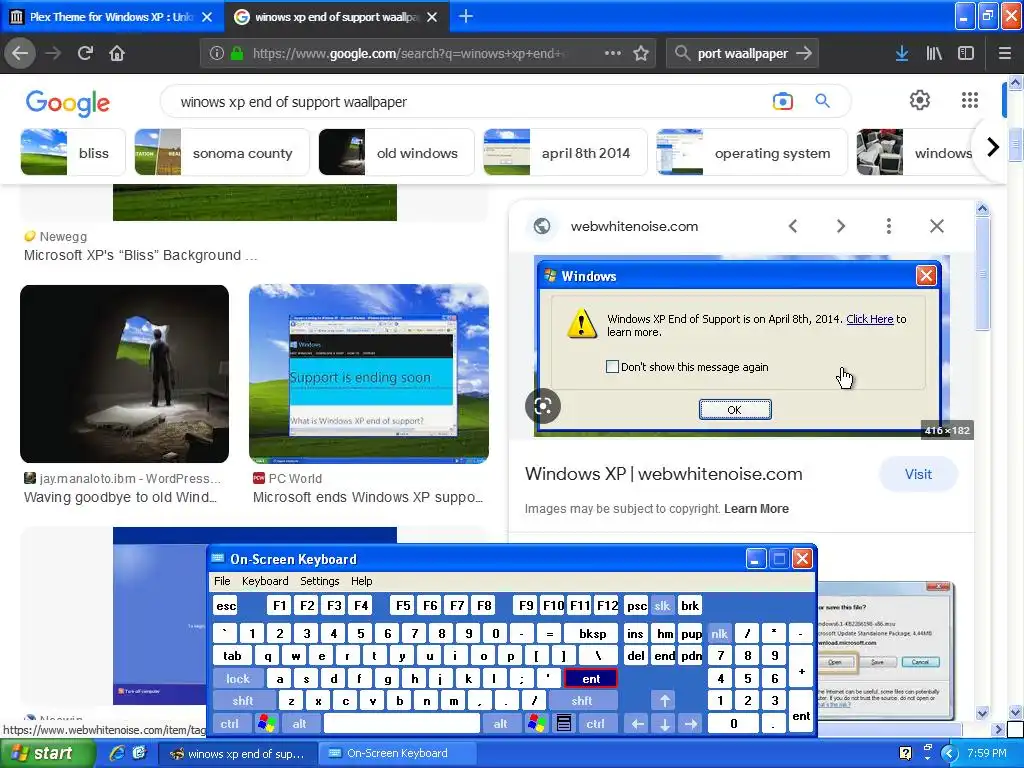Open File menu in On-Screen Keyboard
Image resolution: width=1024 pixels, height=768 pixels.
(222, 581)
